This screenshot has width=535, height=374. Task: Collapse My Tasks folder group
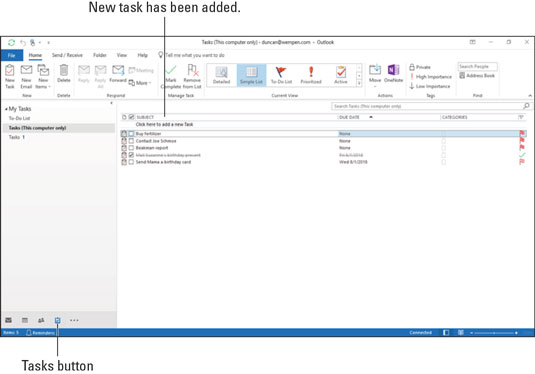(x=6, y=109)
